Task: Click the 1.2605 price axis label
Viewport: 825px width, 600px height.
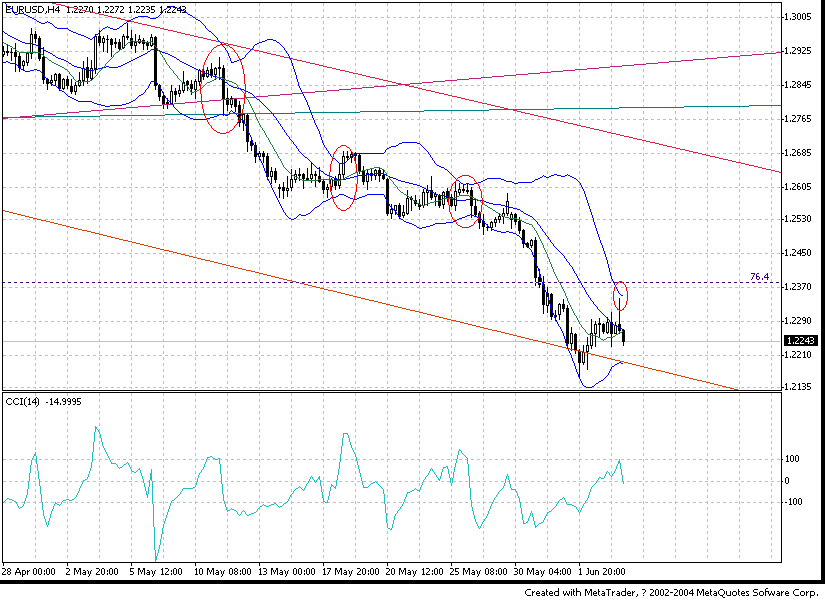Action: (798, 187)
